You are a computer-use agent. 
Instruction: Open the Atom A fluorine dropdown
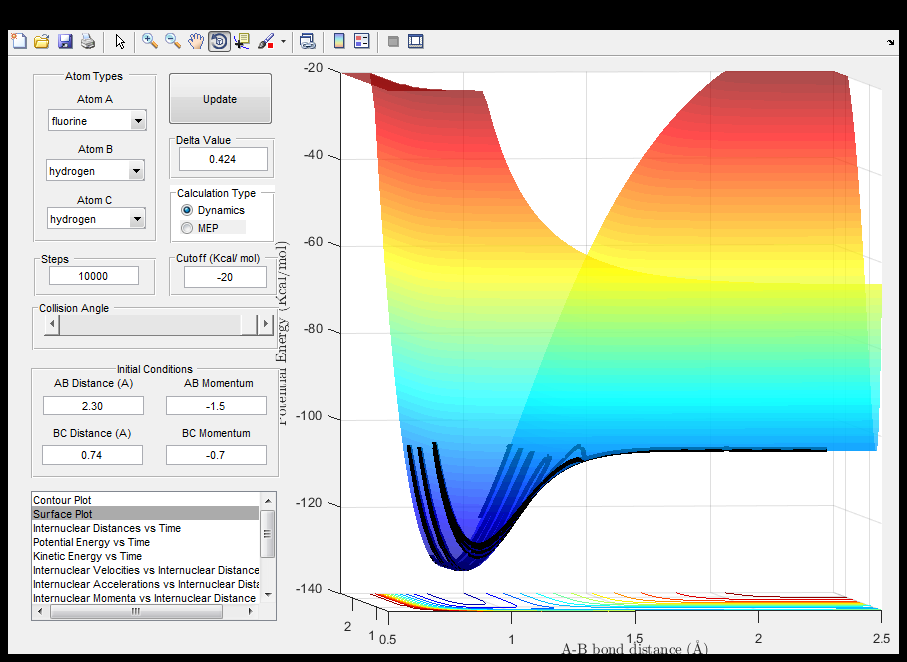pos(138,122)
